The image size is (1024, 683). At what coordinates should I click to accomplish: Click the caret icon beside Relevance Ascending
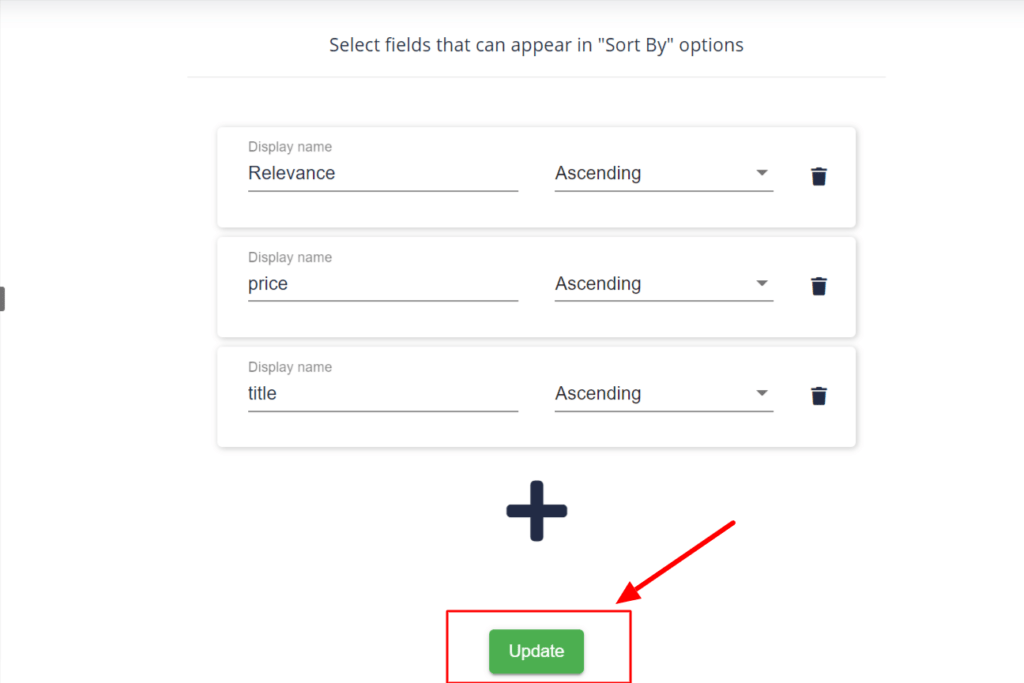(762, 172)
